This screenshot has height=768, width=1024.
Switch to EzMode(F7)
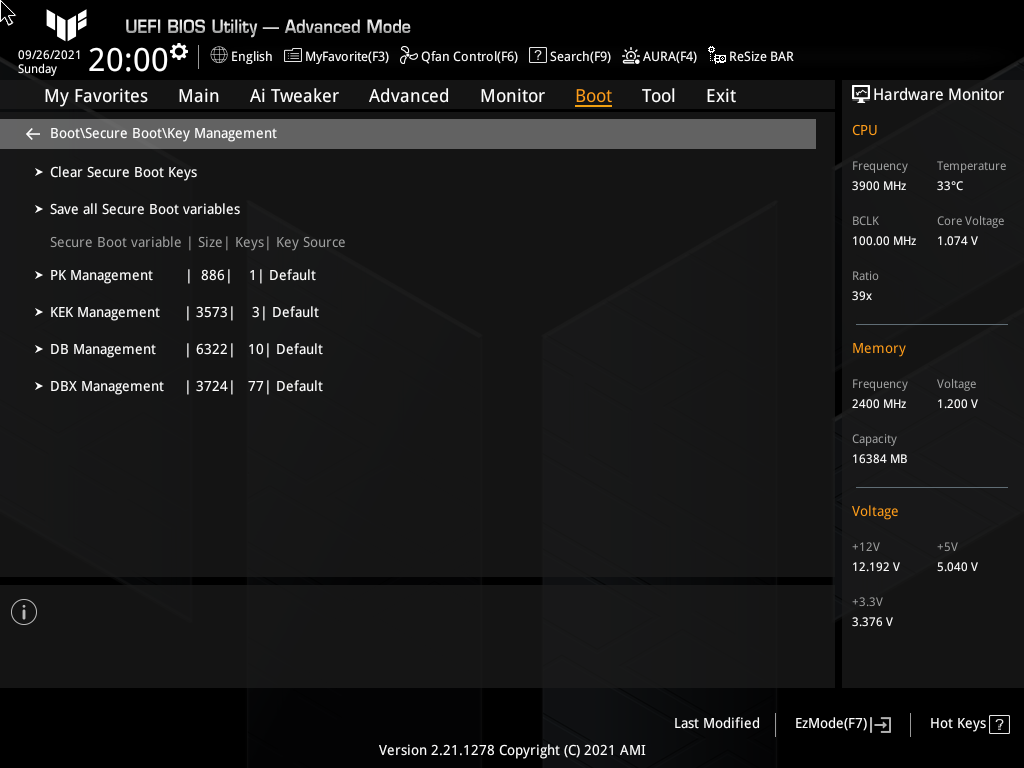tap(841, 723)
